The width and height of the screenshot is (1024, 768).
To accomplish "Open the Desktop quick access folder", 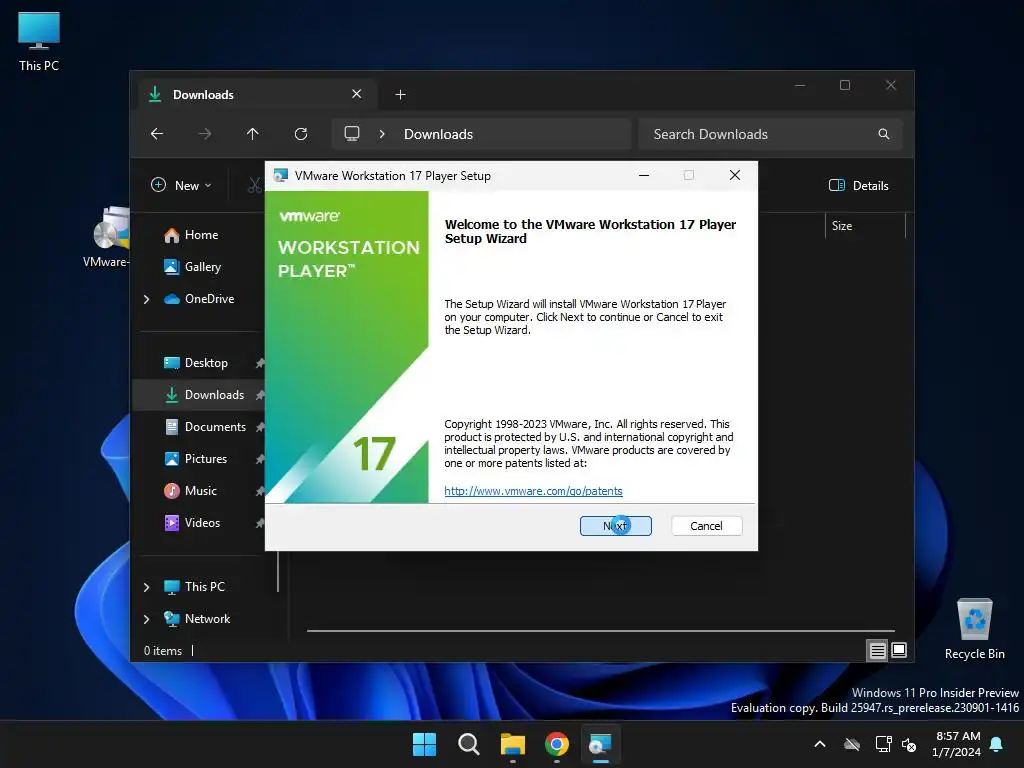I will pyautogui.click(x=206, y=363).
